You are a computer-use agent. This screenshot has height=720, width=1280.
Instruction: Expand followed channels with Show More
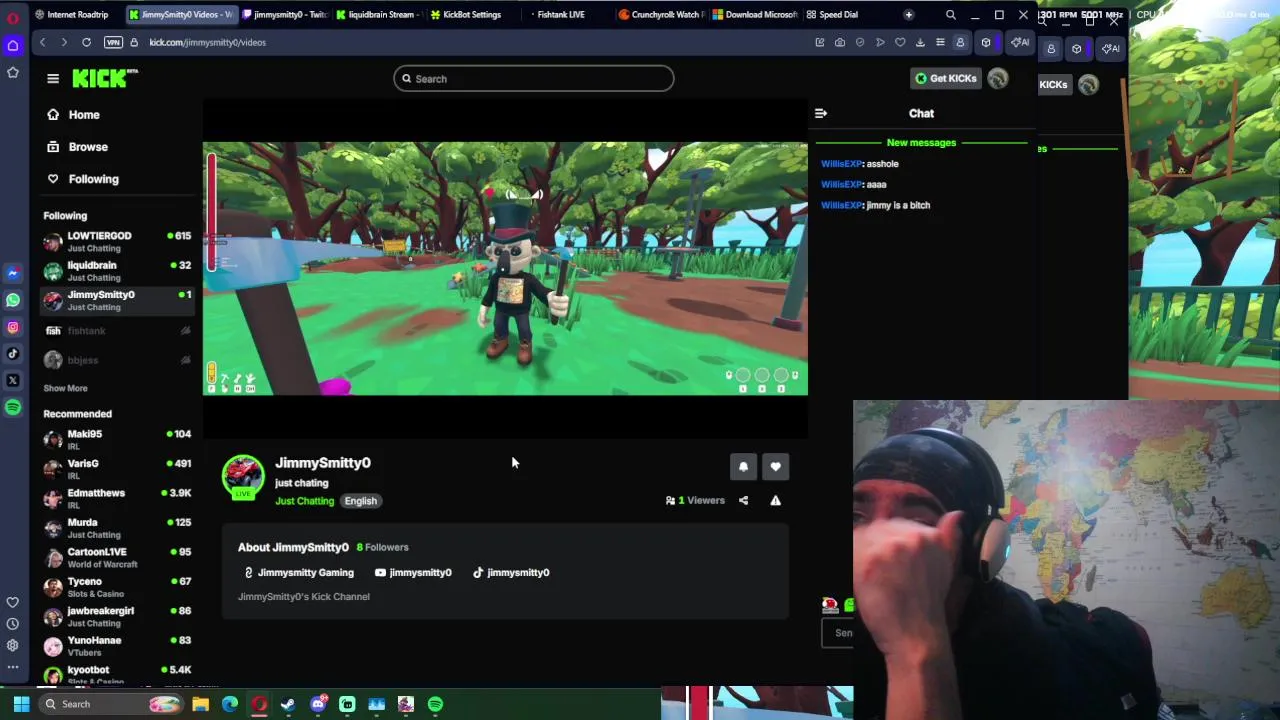(65, 388)
